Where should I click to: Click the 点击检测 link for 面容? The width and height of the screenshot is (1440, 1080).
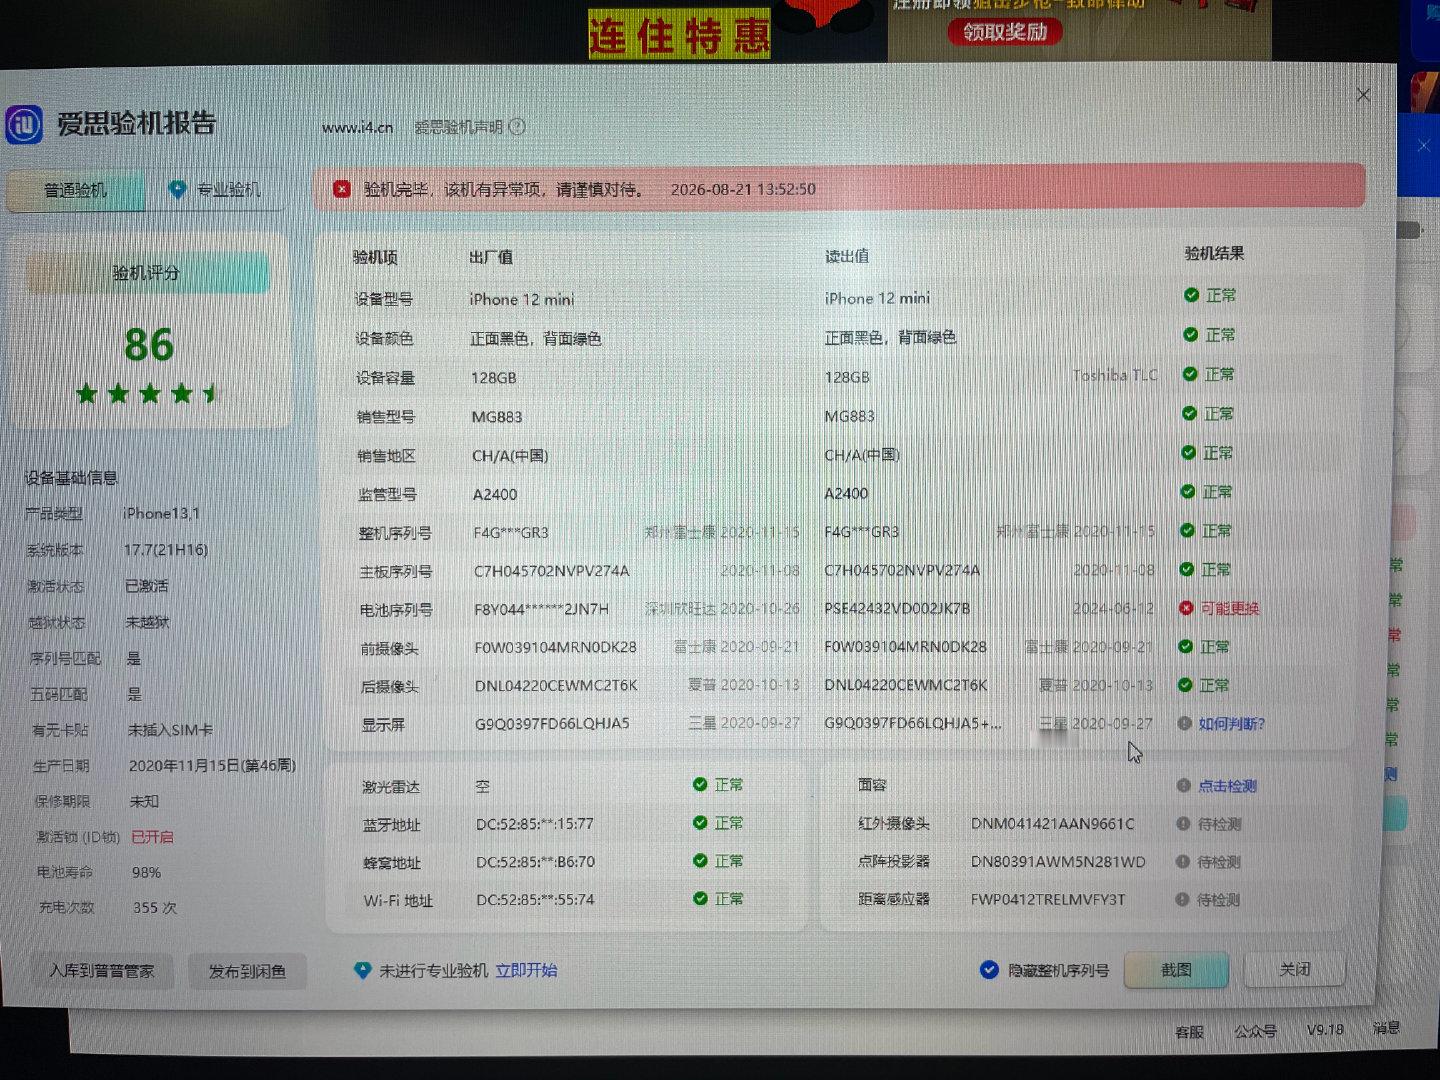click(x=1227, y=787)
